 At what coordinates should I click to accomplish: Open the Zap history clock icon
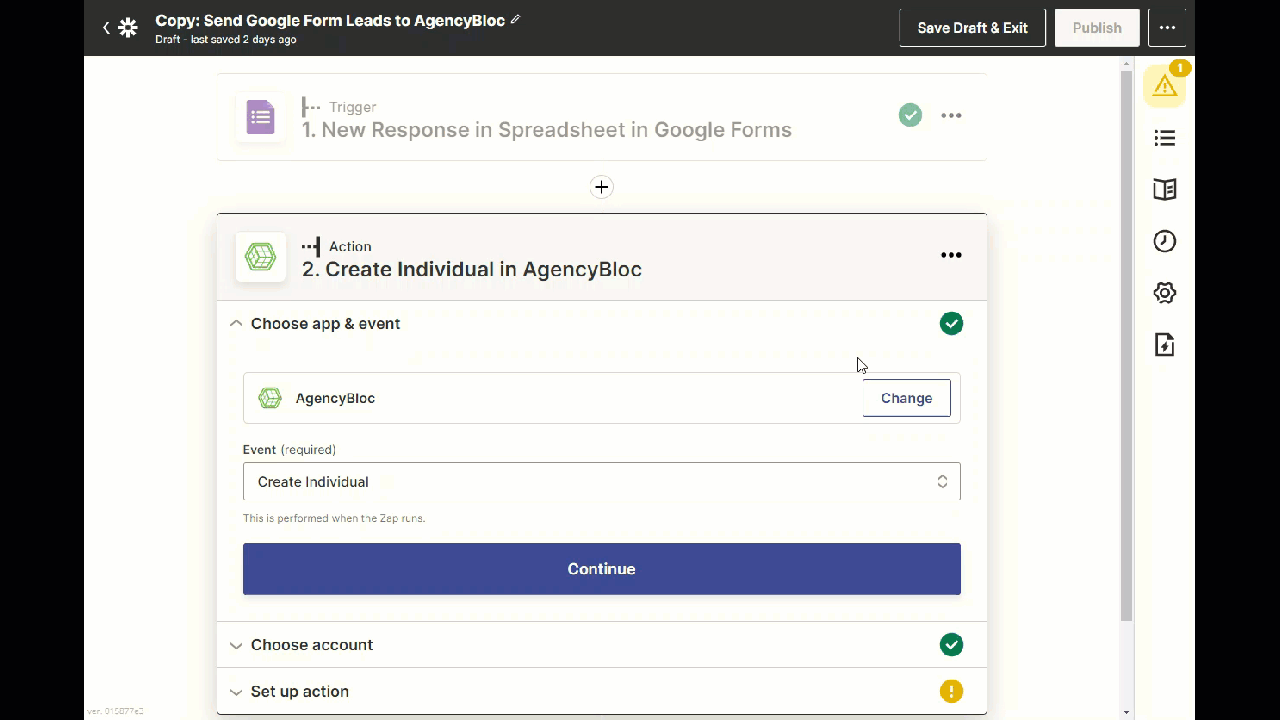[x=1165, y=241]
